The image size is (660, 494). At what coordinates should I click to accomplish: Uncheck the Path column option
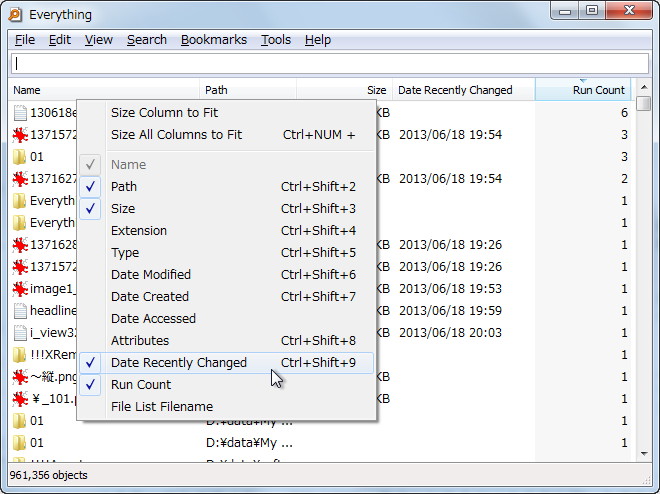coord(226,186)
